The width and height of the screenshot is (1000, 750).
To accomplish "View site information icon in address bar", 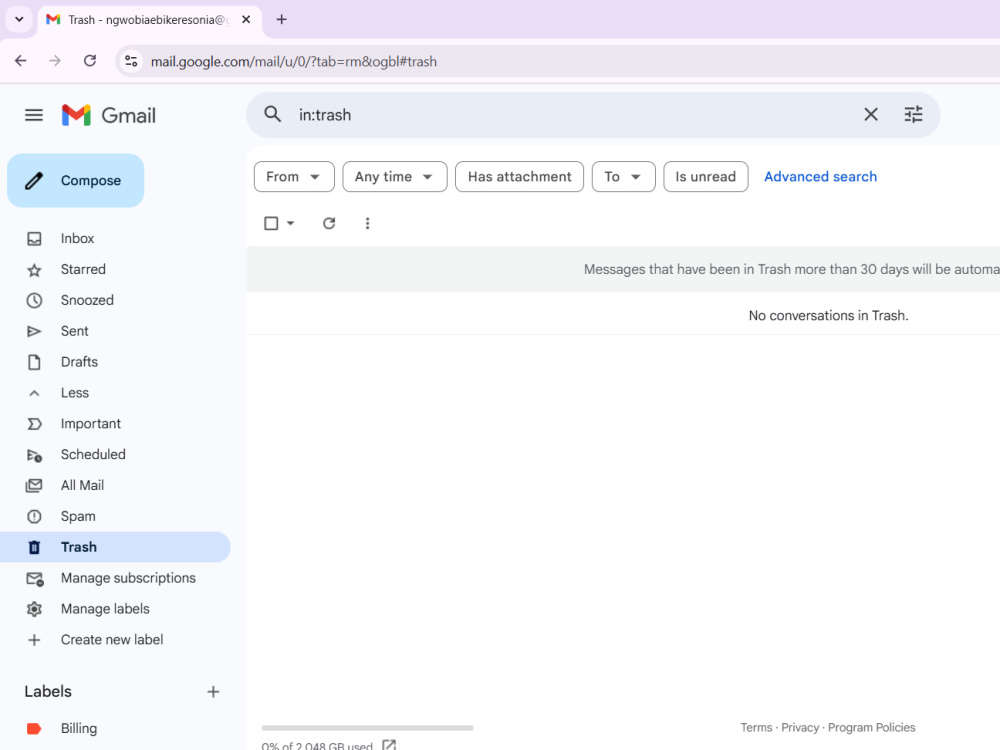I will 131,61.
